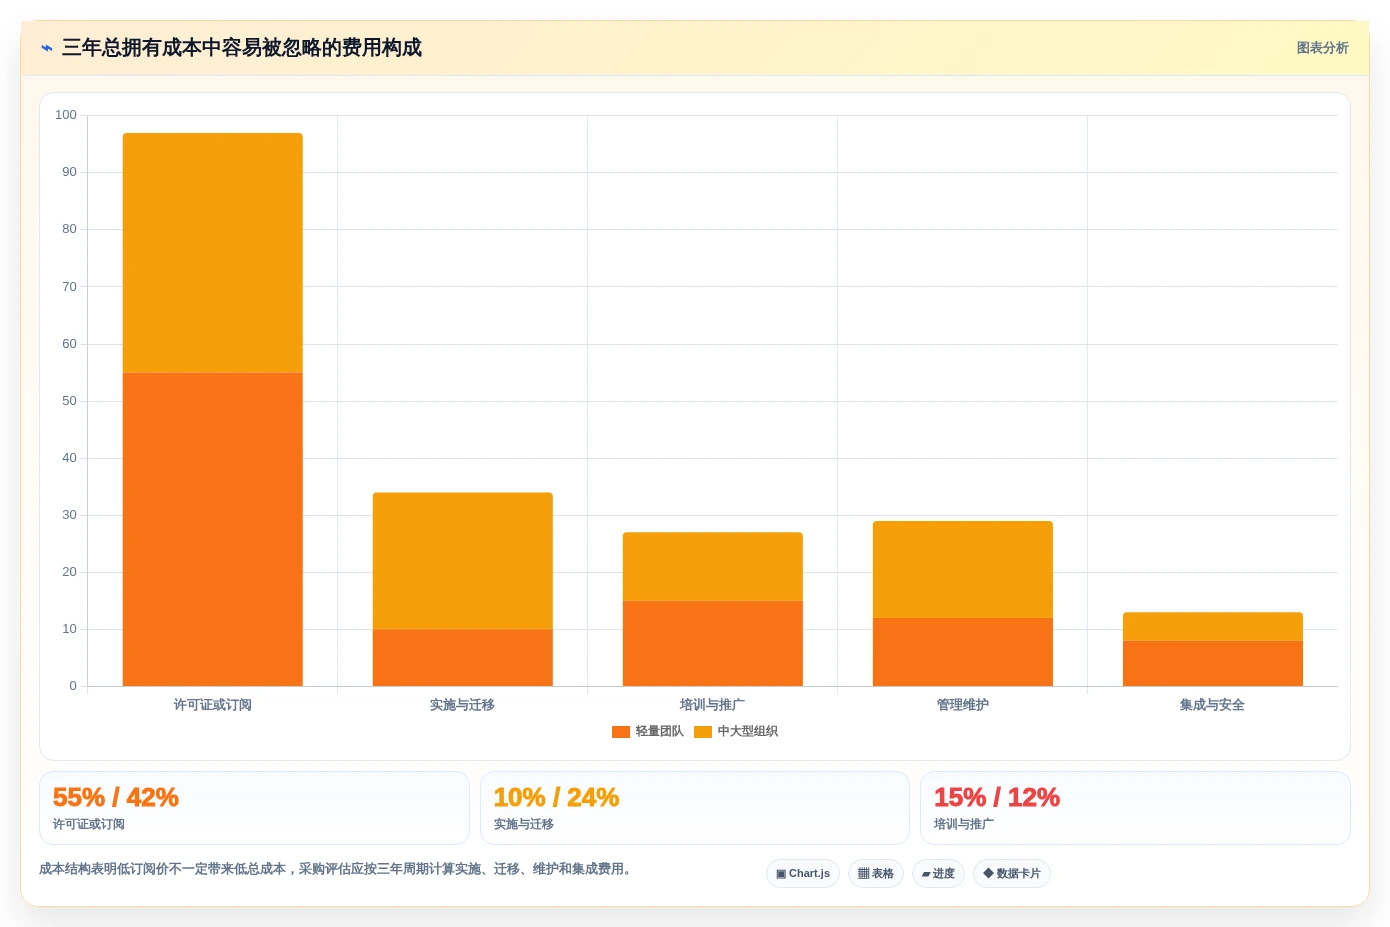The image size is (1390, 927).
Task: Click the 实施与迁移 light team bar segment
Action: tap(463, 658)
